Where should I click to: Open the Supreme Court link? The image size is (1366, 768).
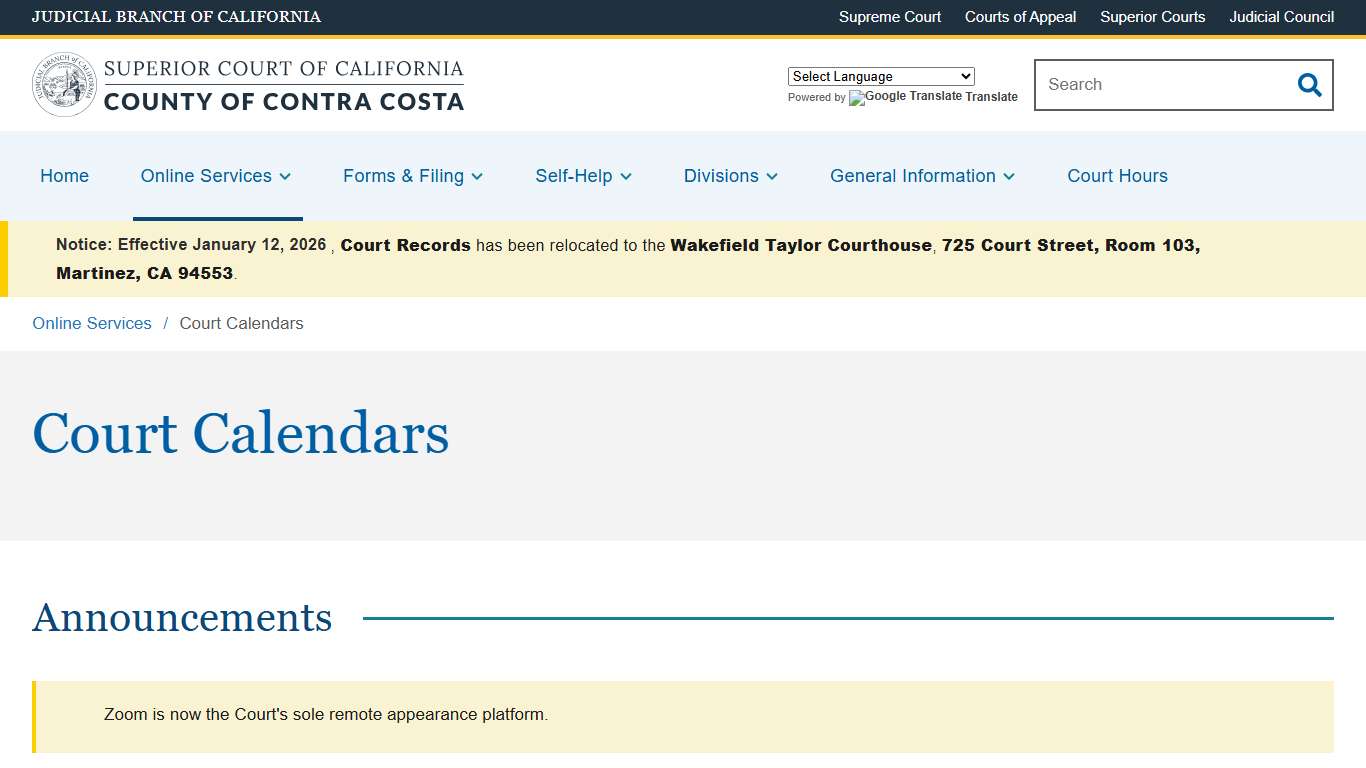(889, 17)
